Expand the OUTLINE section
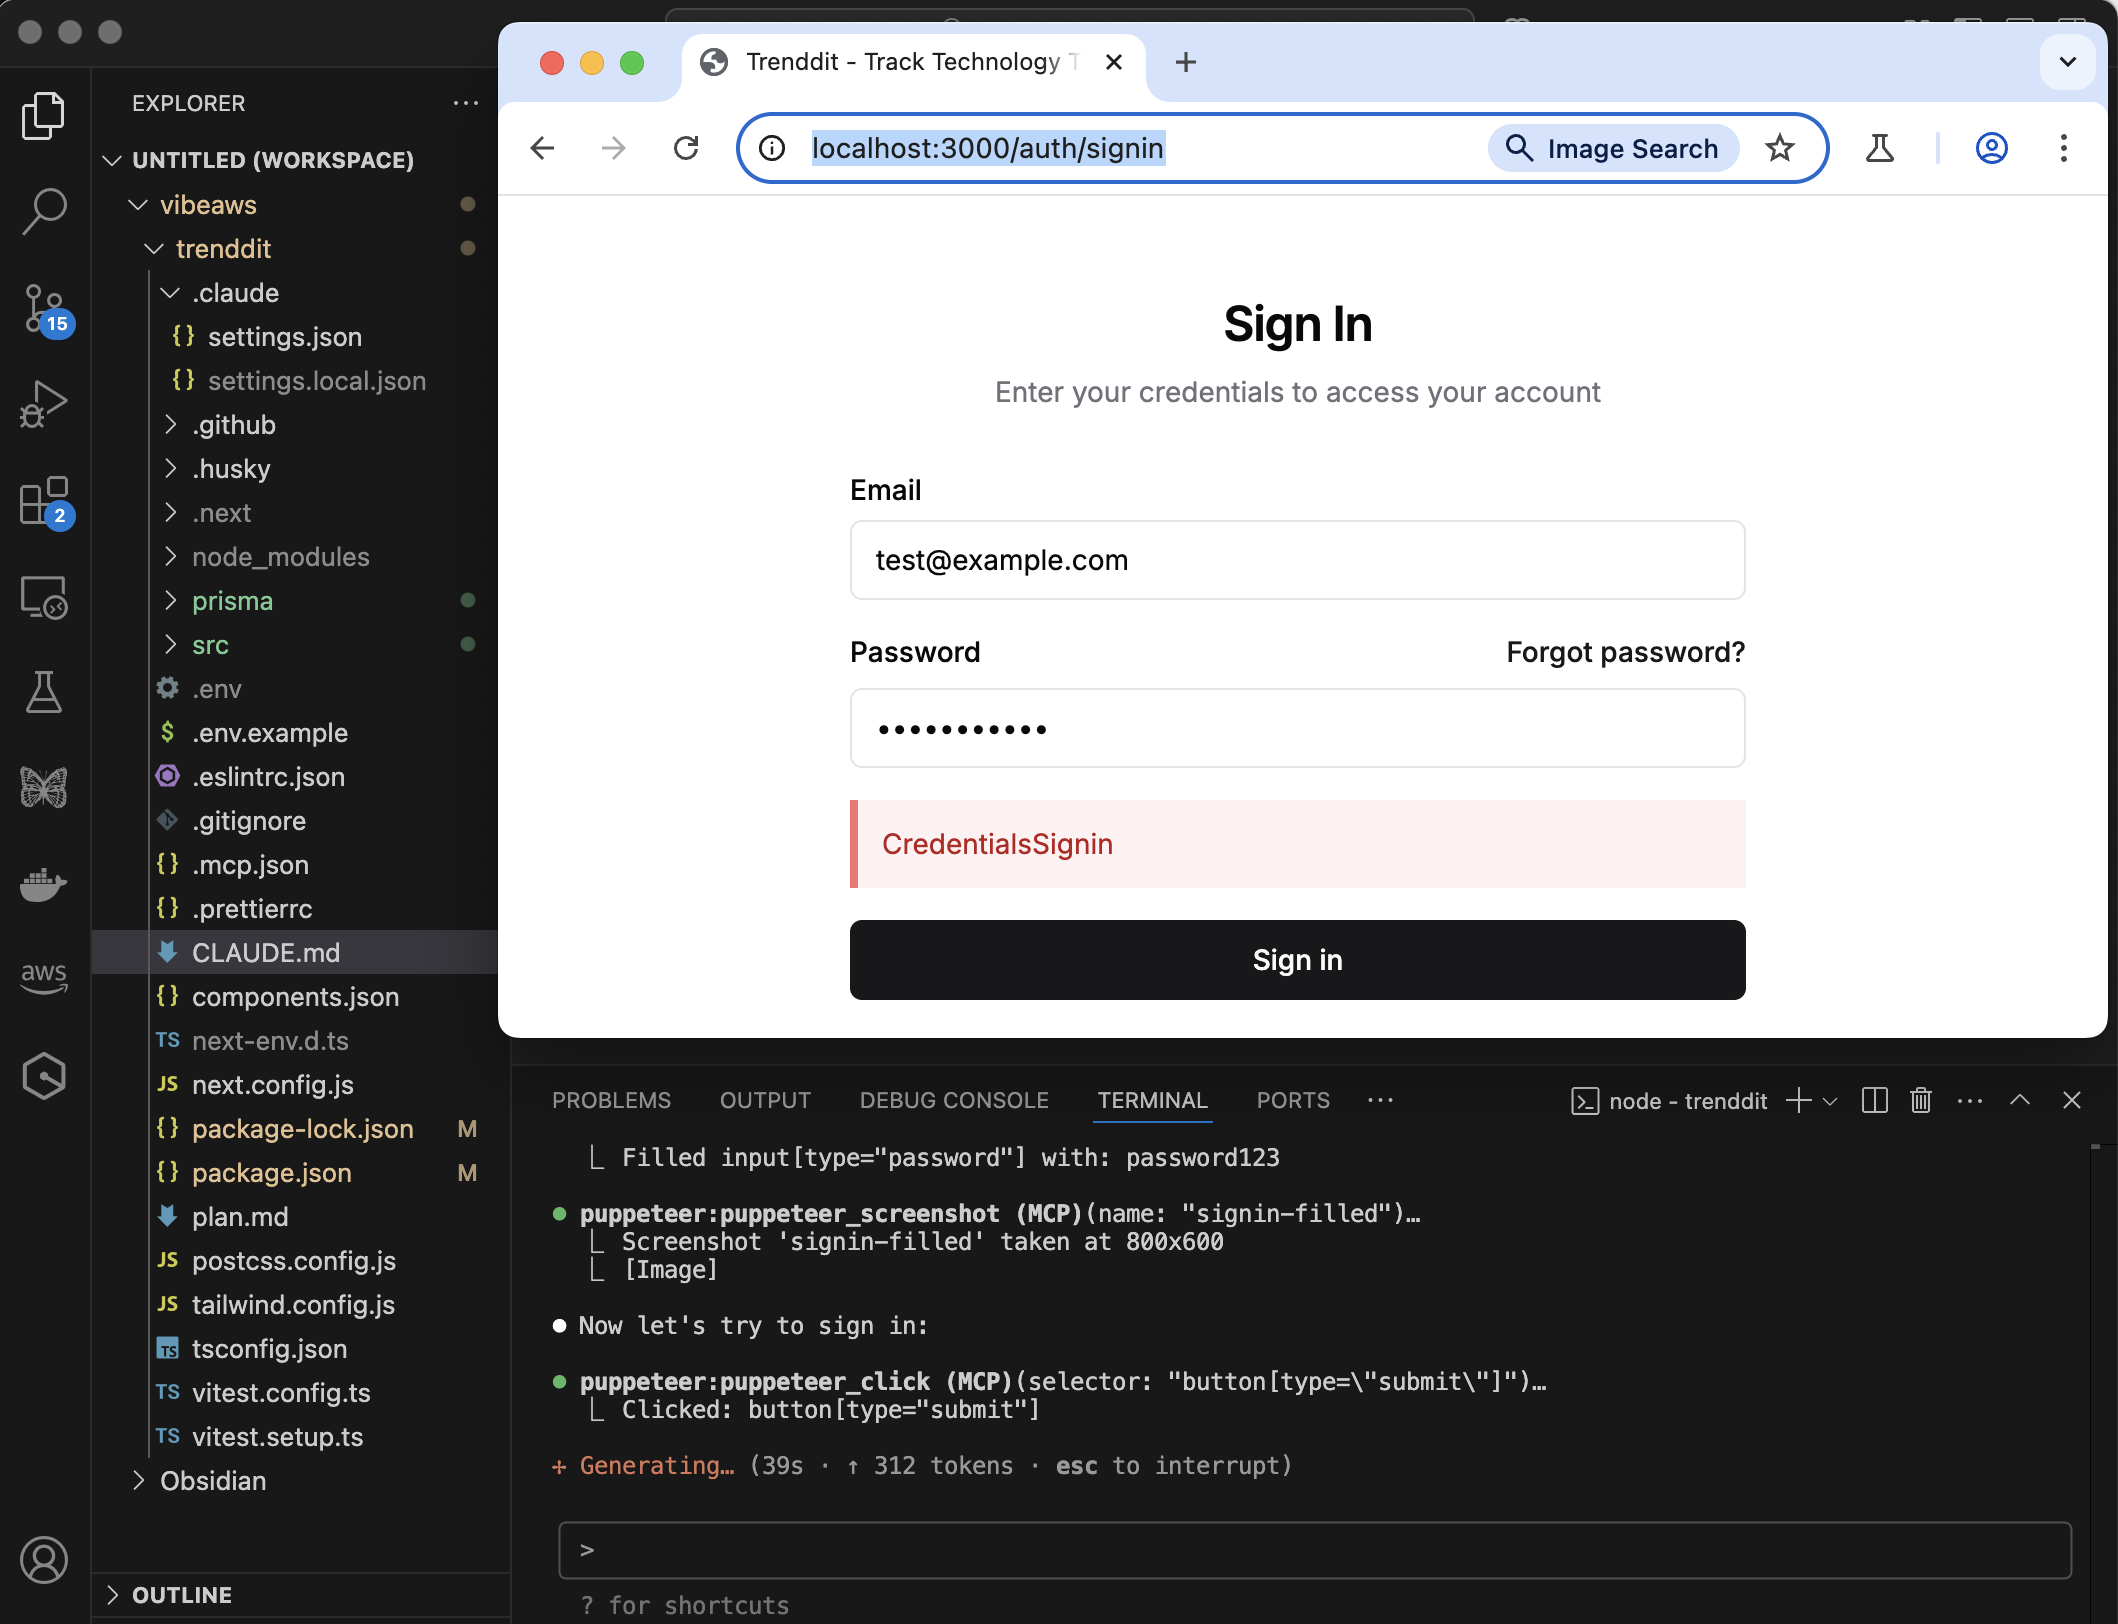Image resolution: width=2118 pixels, height=1624 pixels. tap(181, 1595)
